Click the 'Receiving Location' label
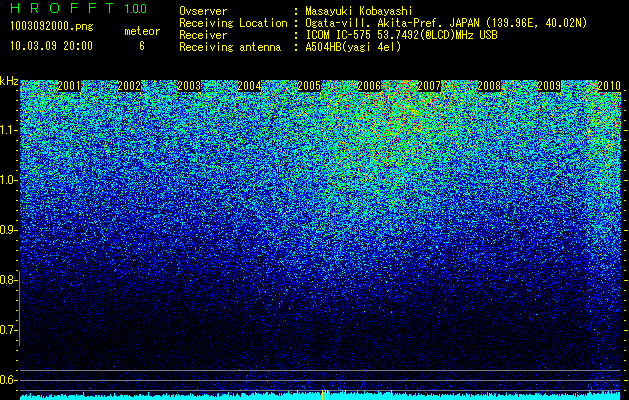629x400 pixels. point(233,23)
